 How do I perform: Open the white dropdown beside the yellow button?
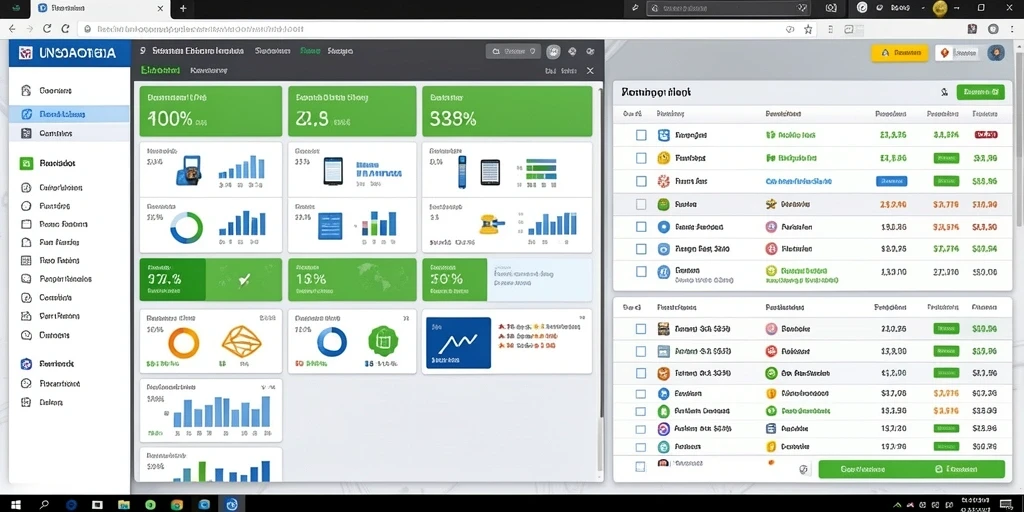958,53
